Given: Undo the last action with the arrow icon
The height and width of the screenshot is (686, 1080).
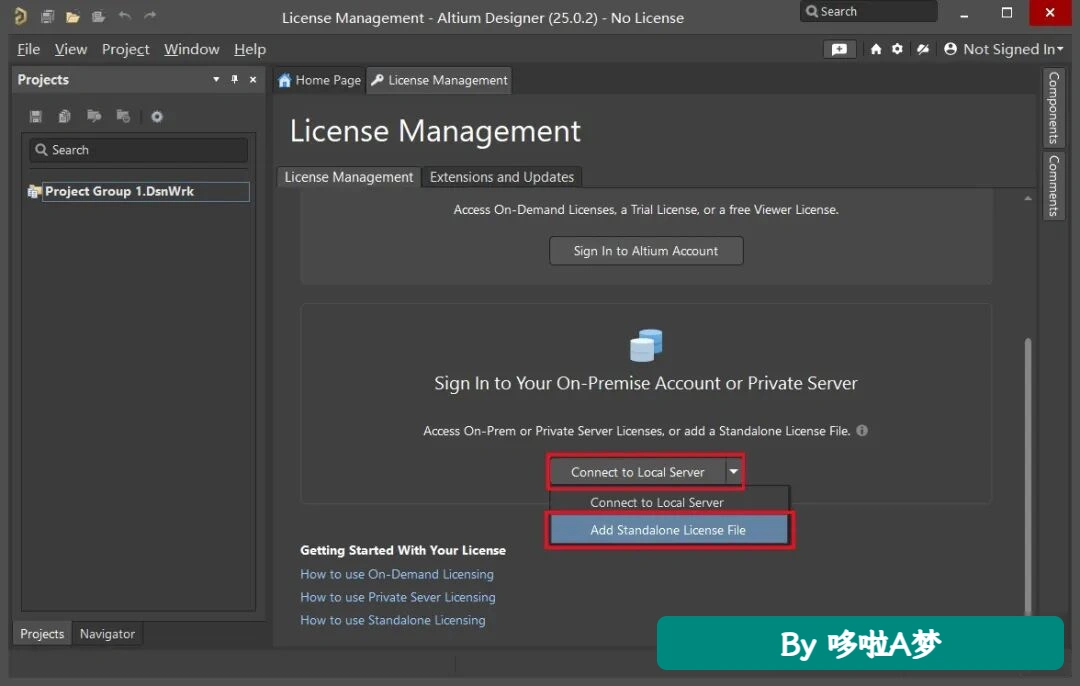Looking at the screenshot, I should pos(125,16).
